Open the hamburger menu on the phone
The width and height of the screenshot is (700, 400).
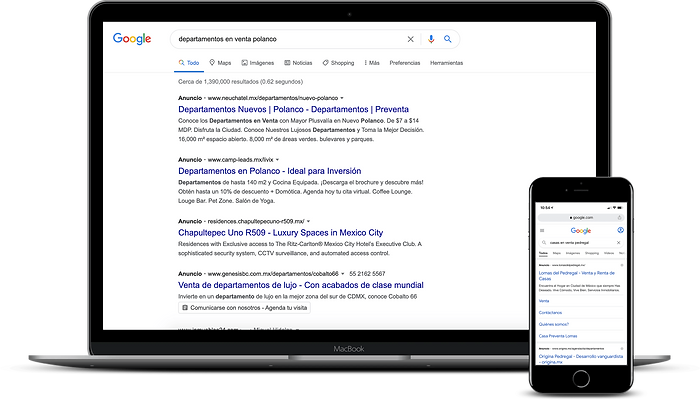542,231
